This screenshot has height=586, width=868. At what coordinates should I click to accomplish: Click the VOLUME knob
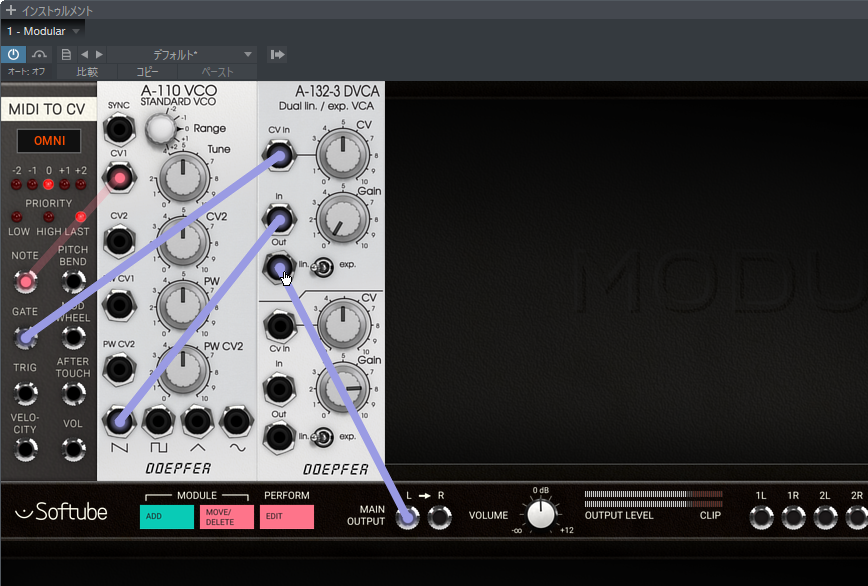click(541, 514)
